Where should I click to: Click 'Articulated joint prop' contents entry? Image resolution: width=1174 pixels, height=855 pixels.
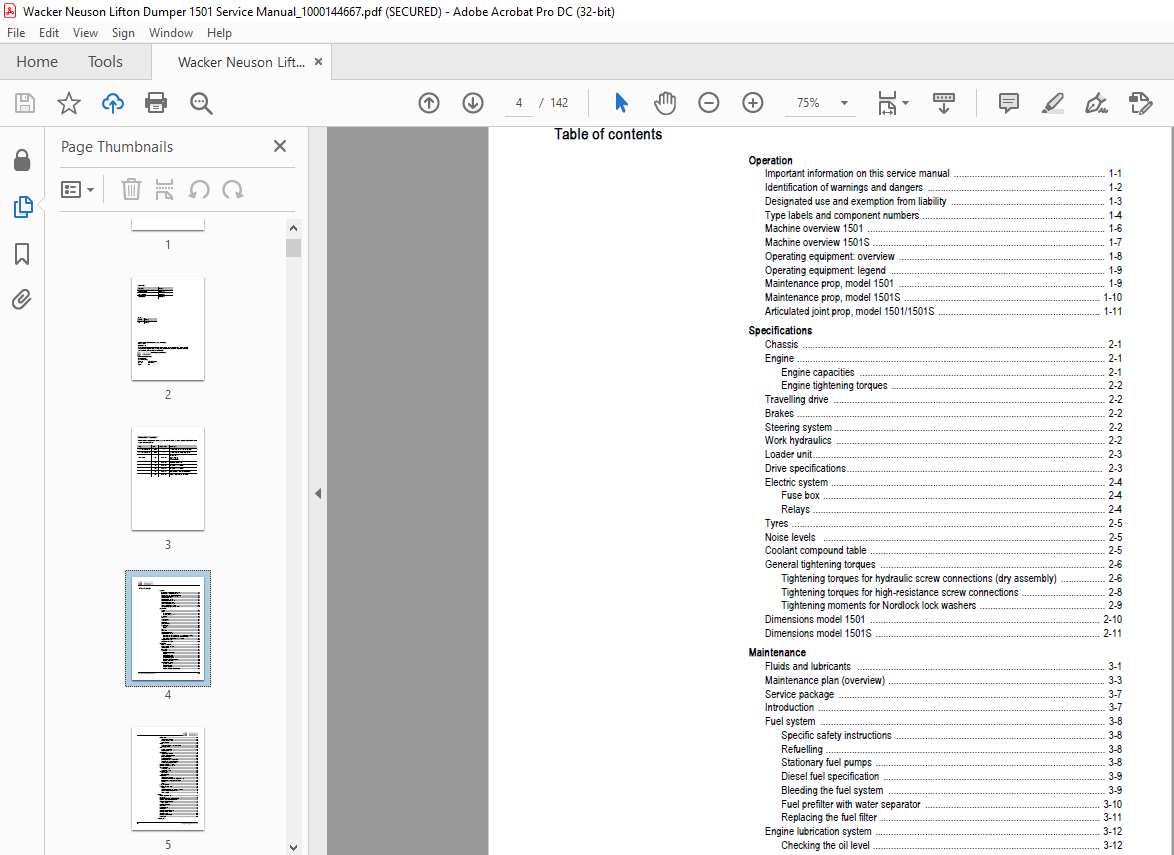click(943, 311)
